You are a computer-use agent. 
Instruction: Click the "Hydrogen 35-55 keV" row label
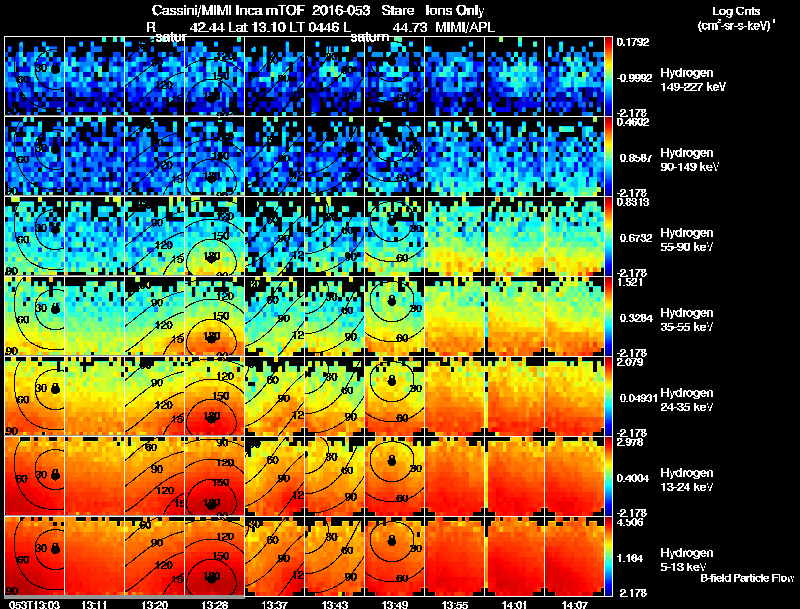(x=687, y=320)
